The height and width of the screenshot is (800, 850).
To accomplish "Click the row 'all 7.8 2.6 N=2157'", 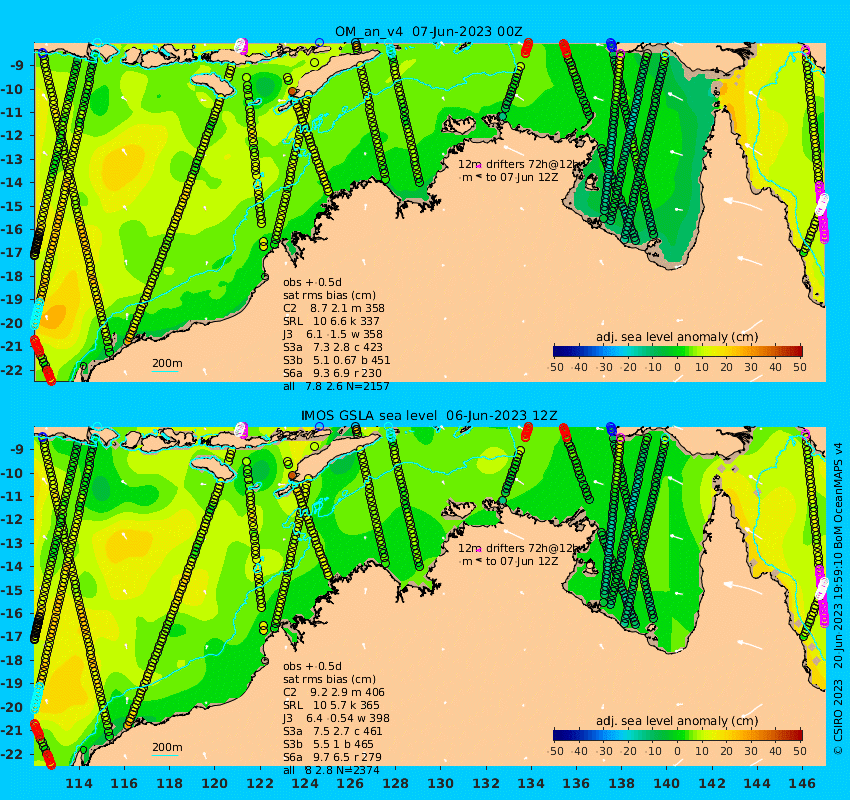I will [x=336, y=386].
